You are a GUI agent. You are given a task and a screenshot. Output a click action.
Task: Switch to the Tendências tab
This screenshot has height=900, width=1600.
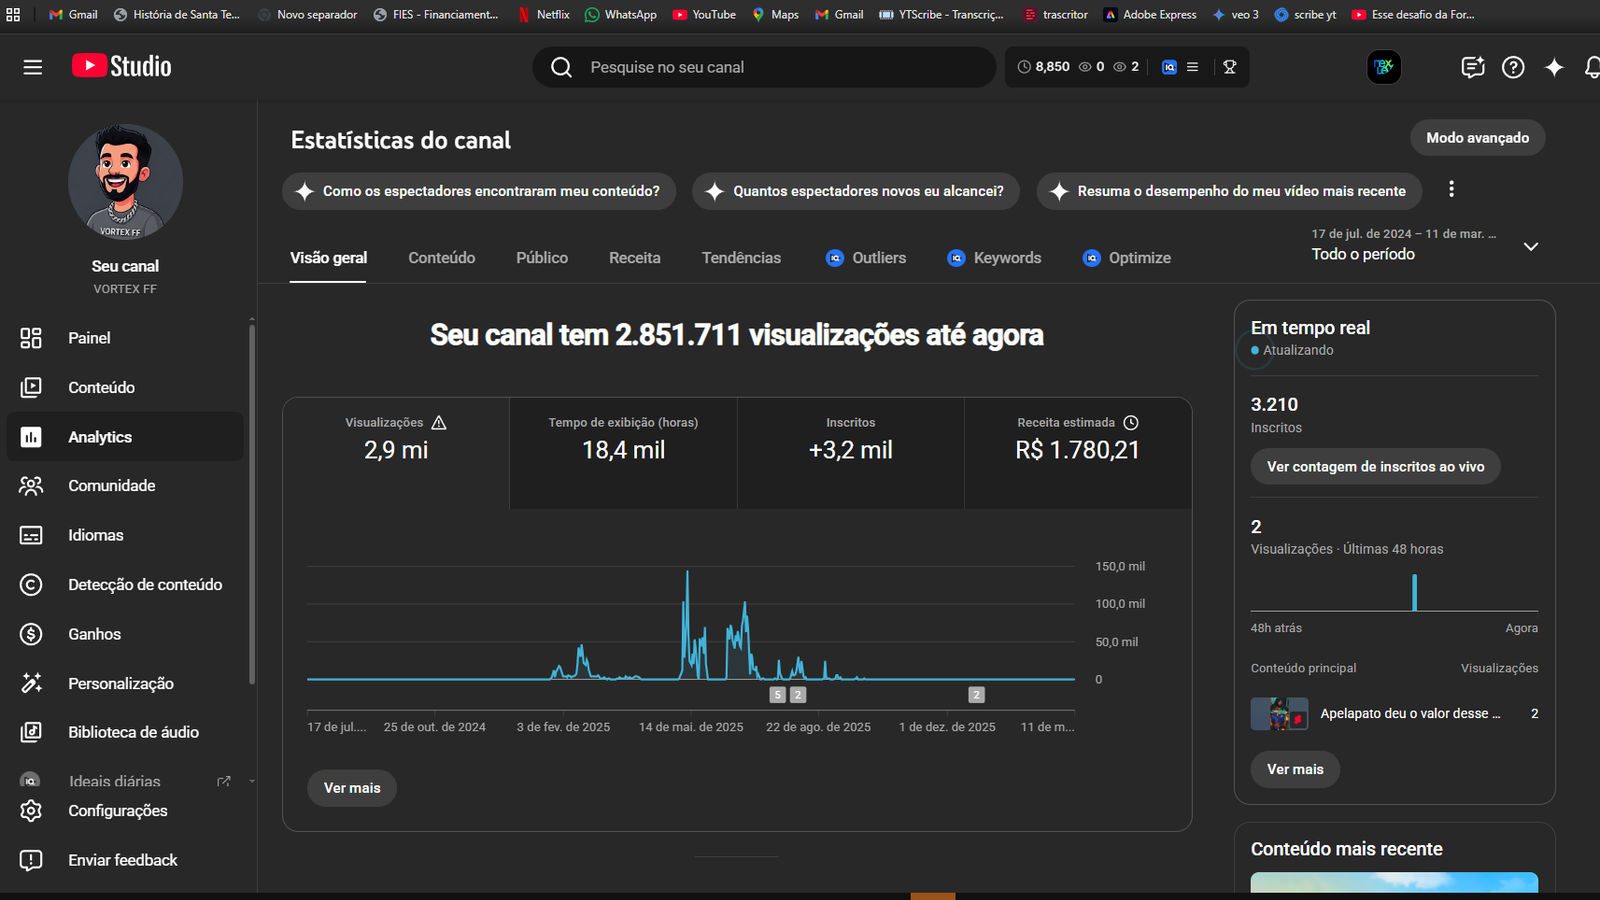[741, 258]
